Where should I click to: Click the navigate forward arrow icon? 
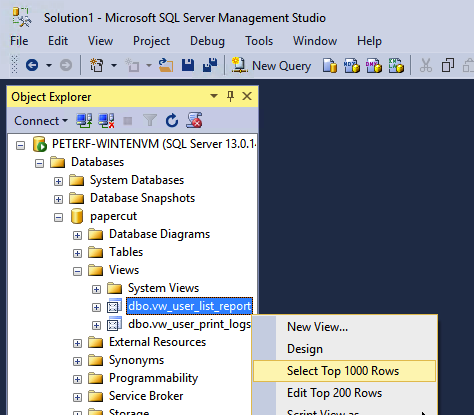(x=66, y=65)
